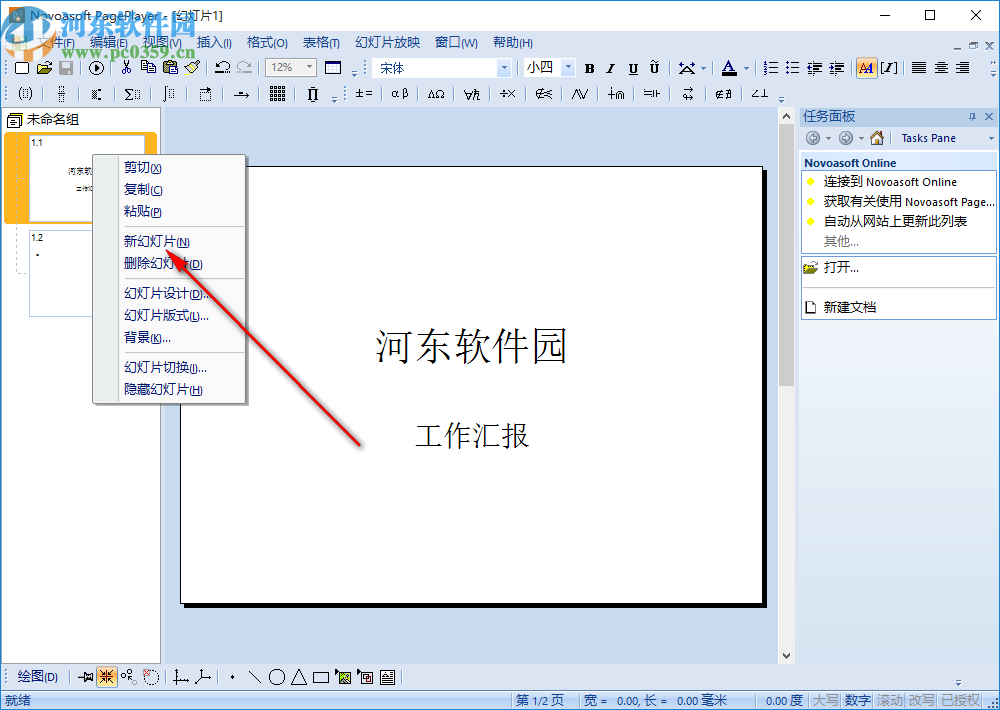Select the Format Painter tool

(191, 67)
